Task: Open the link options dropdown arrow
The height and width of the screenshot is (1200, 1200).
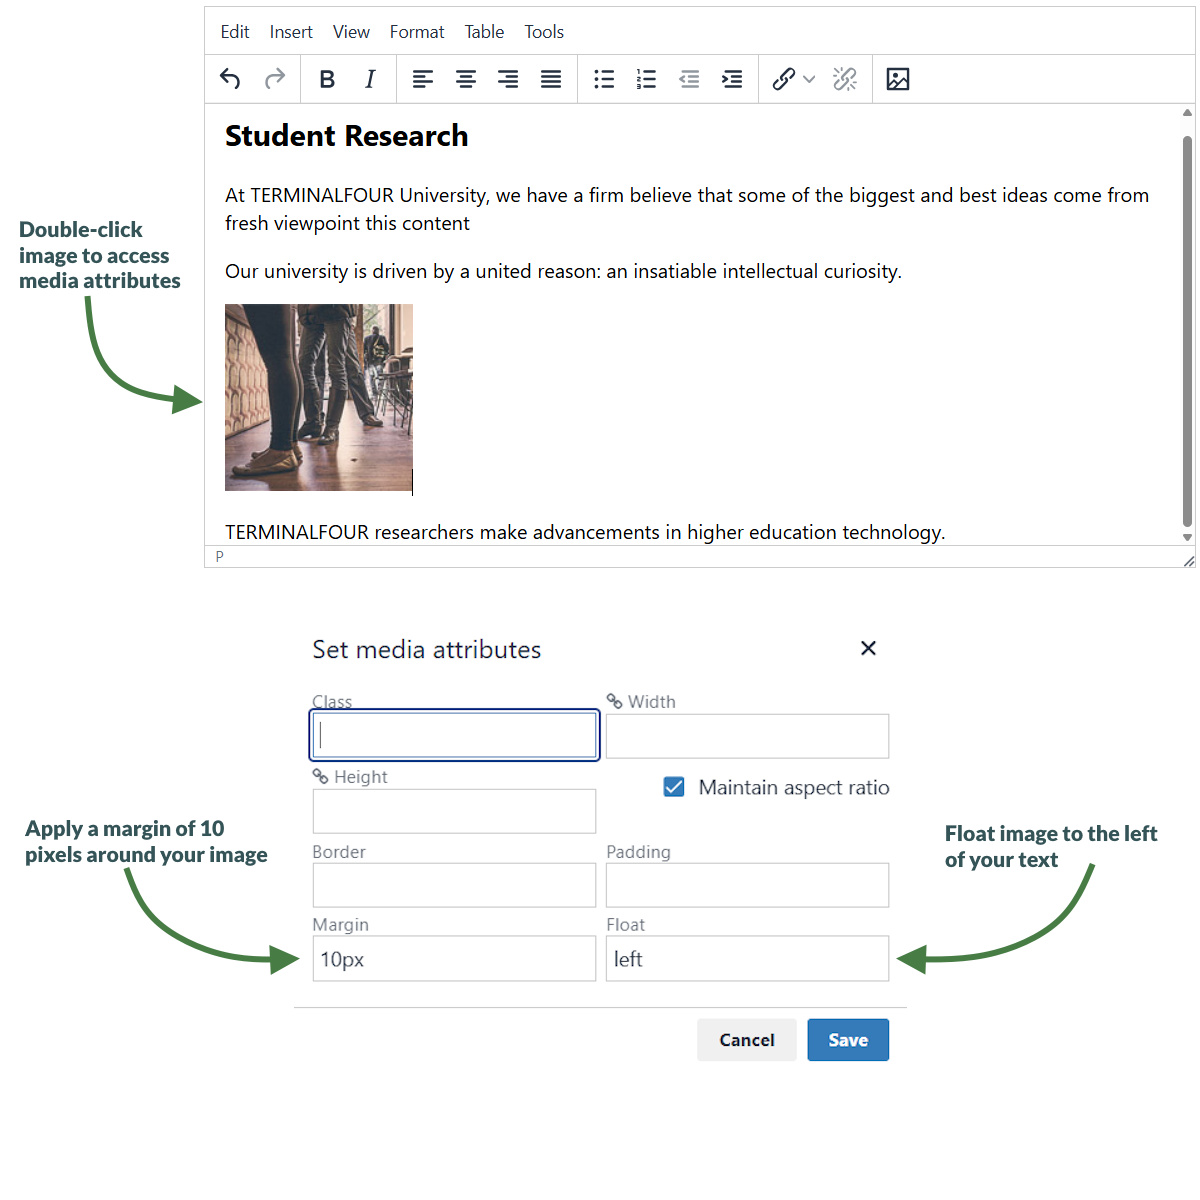Action: (808, 79)
